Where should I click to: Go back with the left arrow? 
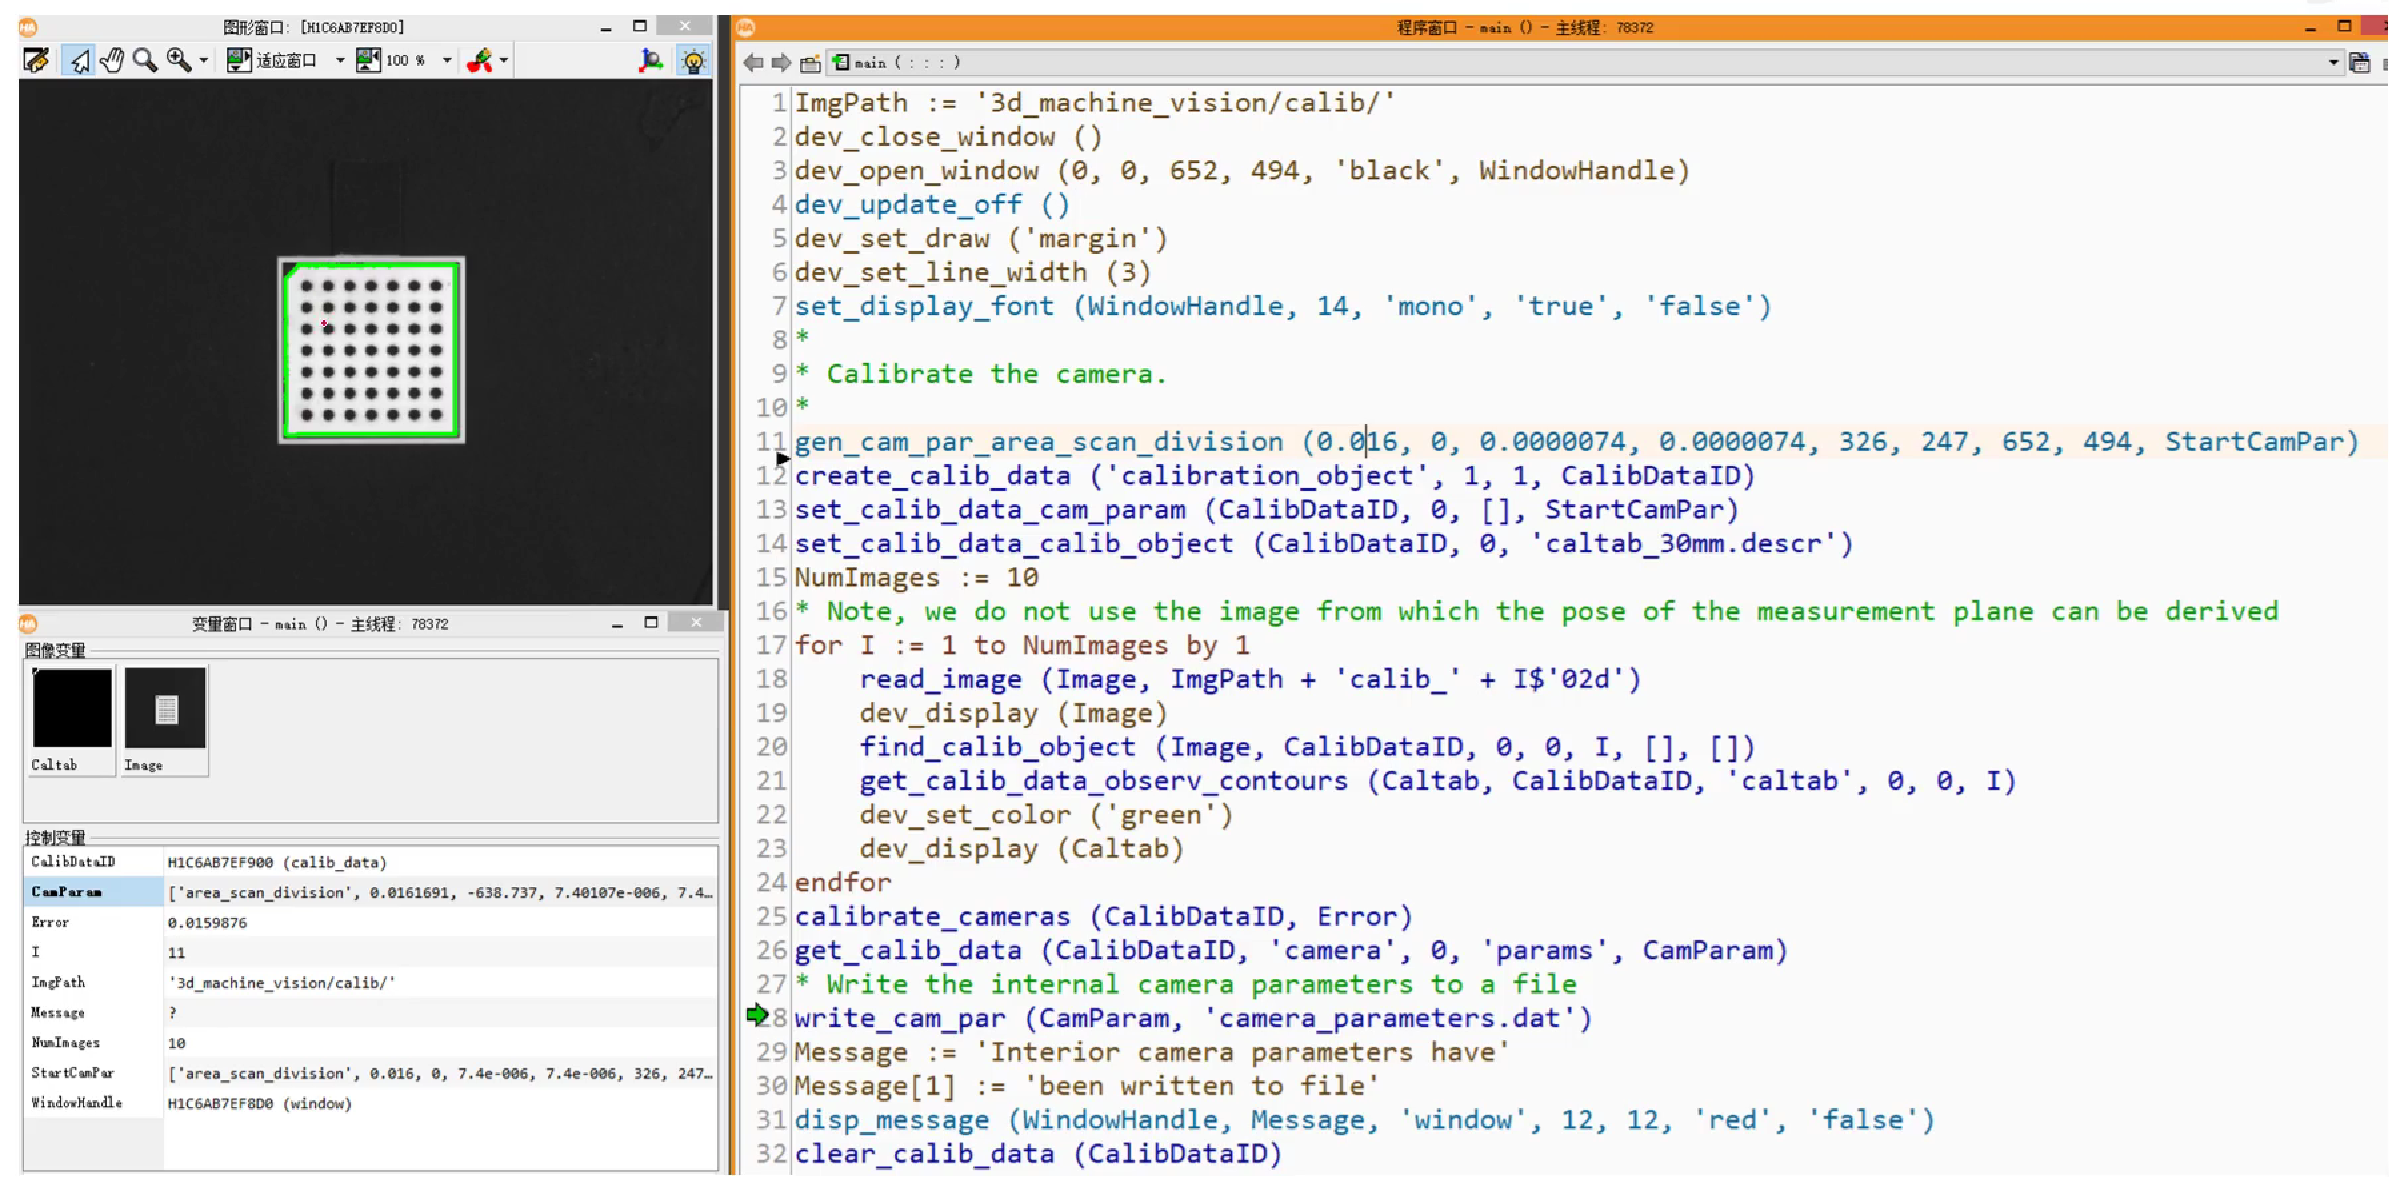click(753, 63)
